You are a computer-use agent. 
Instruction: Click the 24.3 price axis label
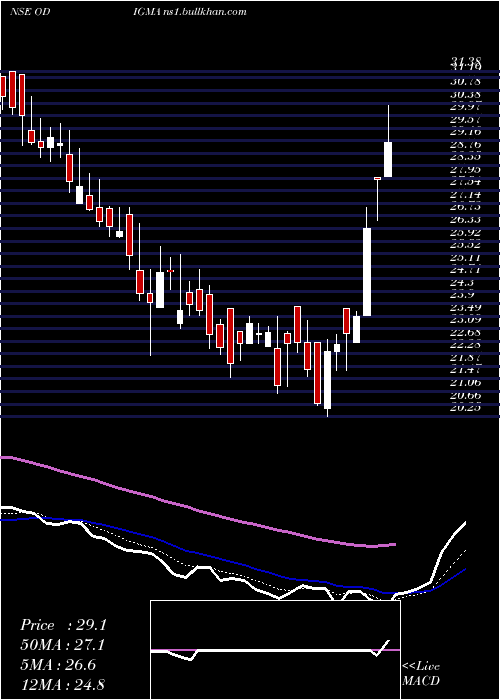click(462, 283)
